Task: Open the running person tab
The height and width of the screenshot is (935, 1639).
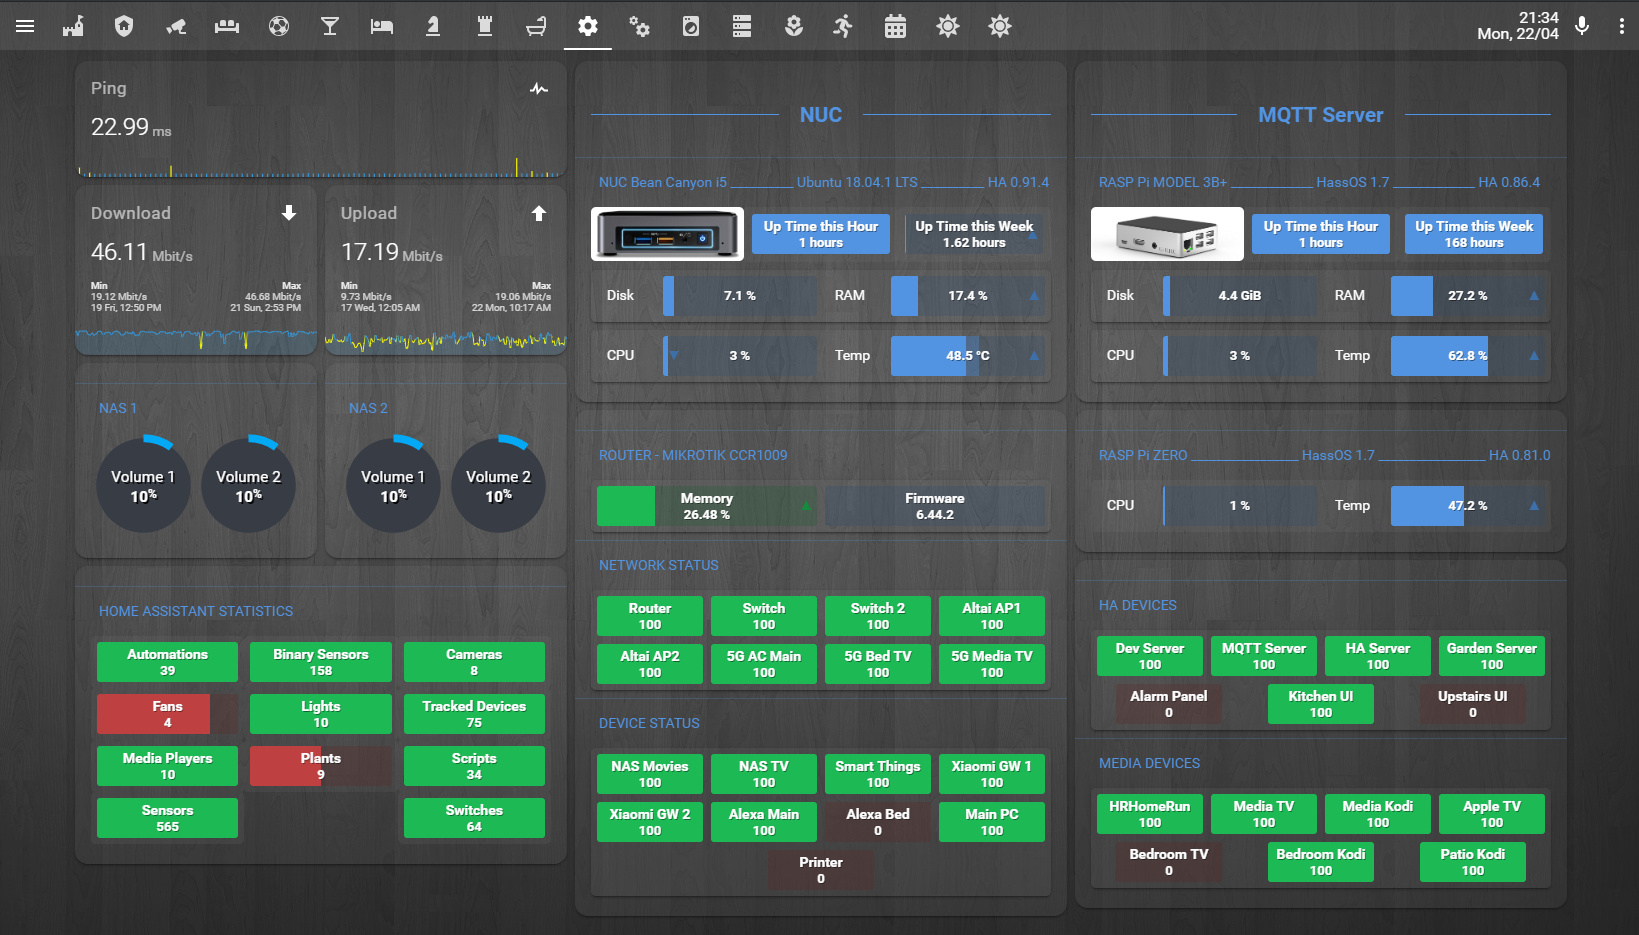Action: click(x=843, y=27)
